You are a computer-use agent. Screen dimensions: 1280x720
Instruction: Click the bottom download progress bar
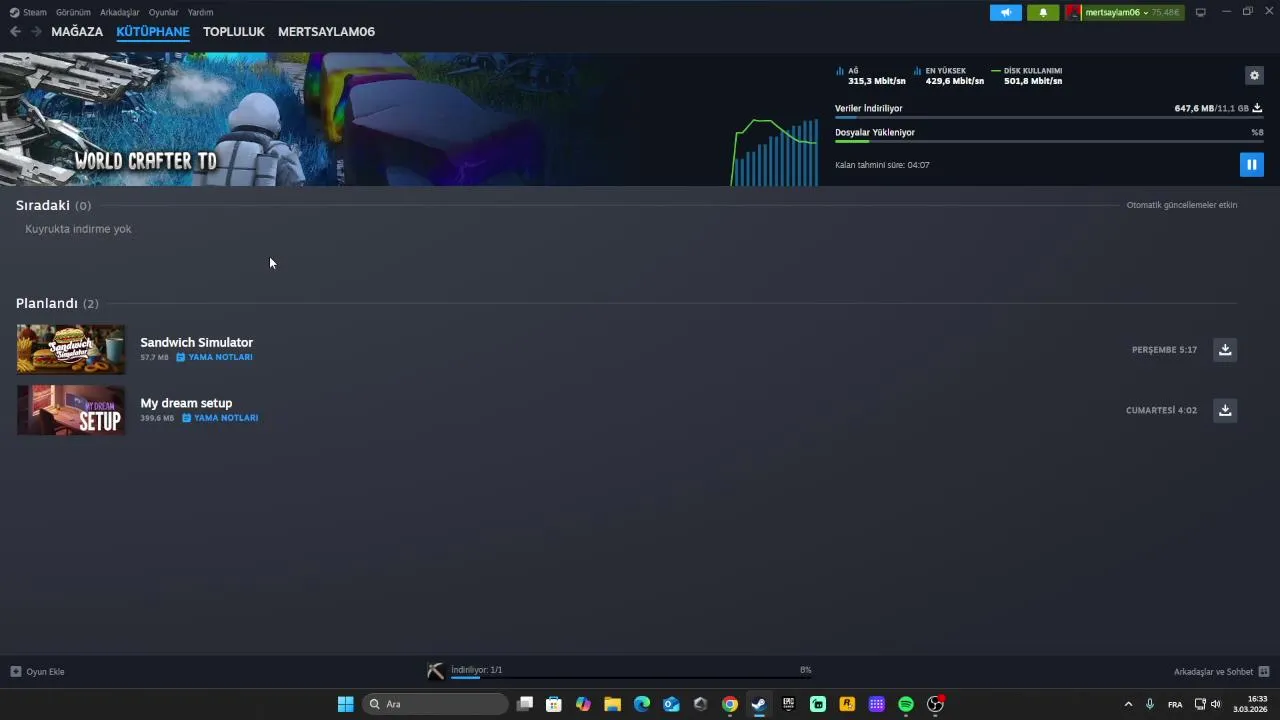coord(631,677)
